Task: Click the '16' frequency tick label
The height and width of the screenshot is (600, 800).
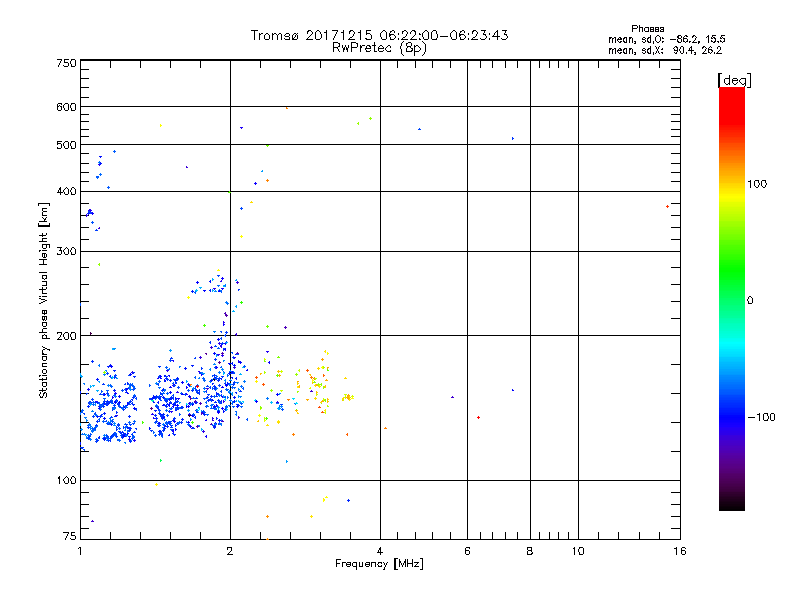Action: [680, 551]
